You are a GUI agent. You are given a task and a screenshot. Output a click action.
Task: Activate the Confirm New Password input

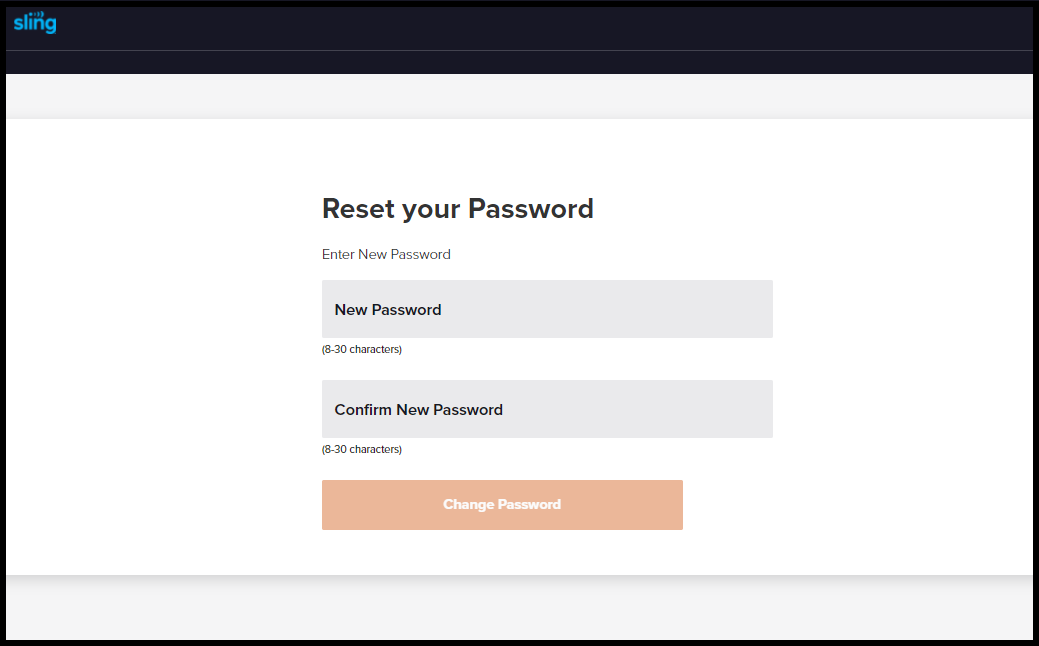(546, 409)
